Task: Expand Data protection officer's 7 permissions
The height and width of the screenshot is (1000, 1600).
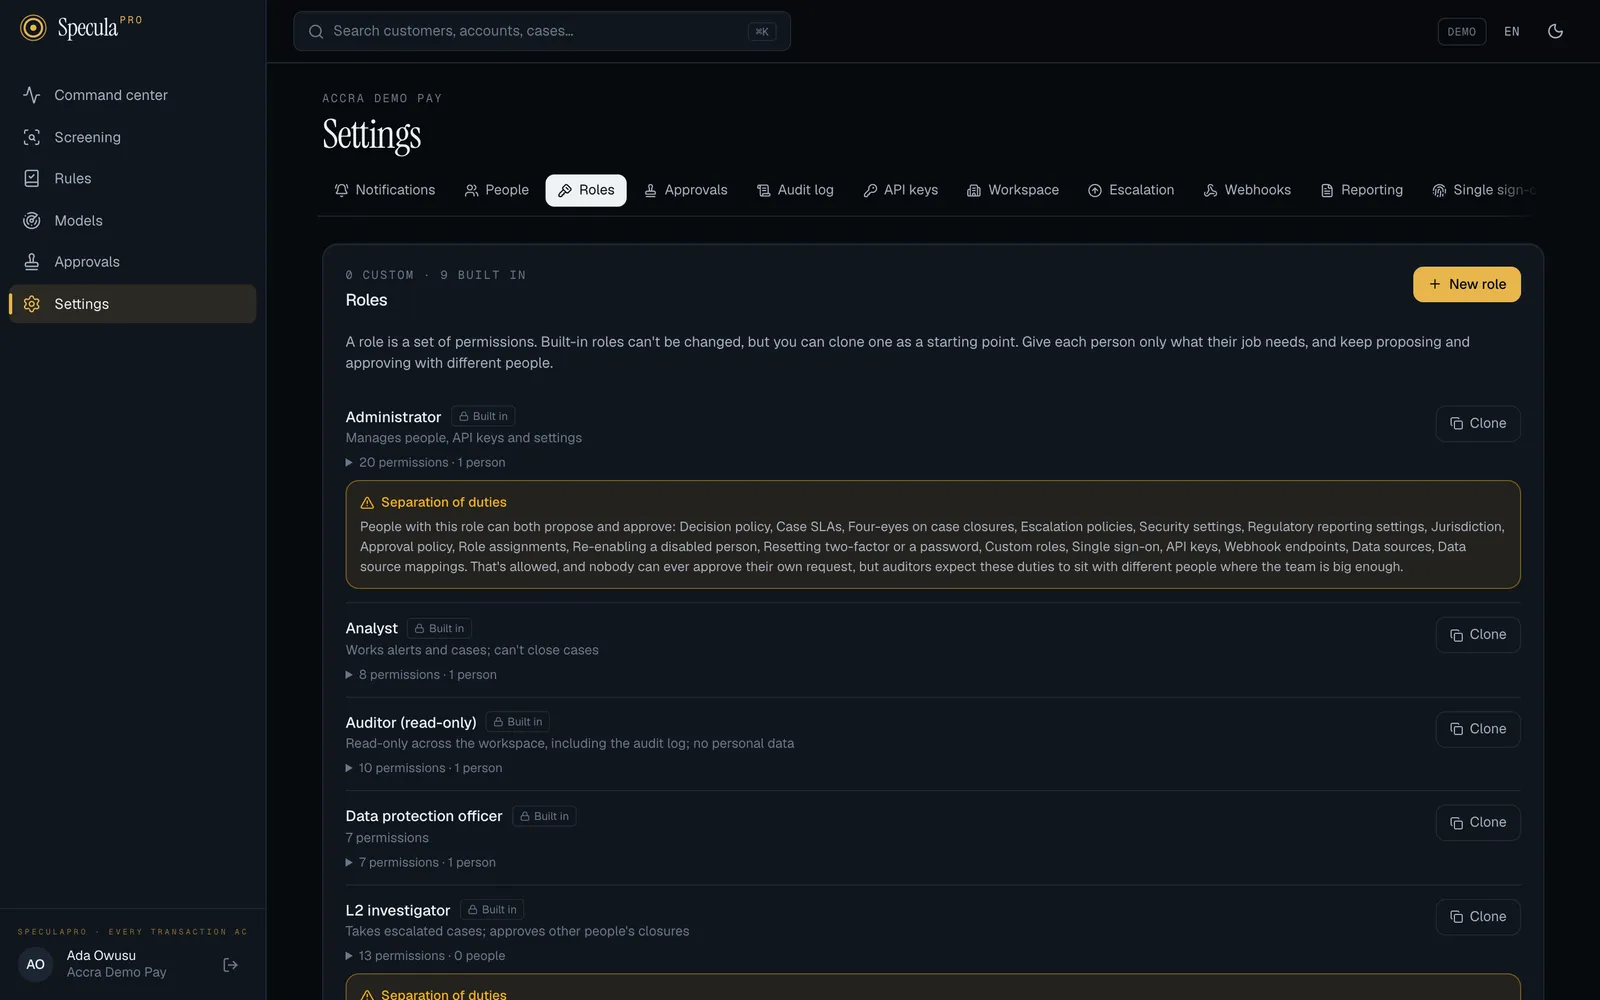Action: (421, 863)
